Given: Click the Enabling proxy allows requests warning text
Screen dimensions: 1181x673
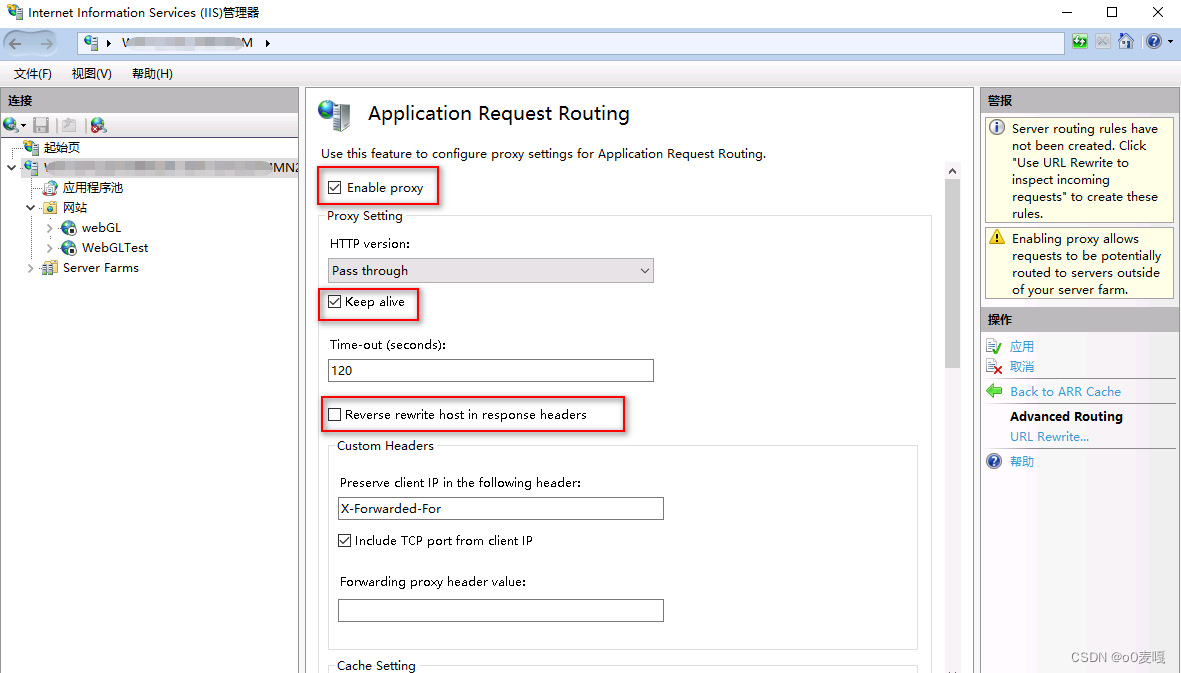Looking at the screenshot, I should tap(1086, 264).
